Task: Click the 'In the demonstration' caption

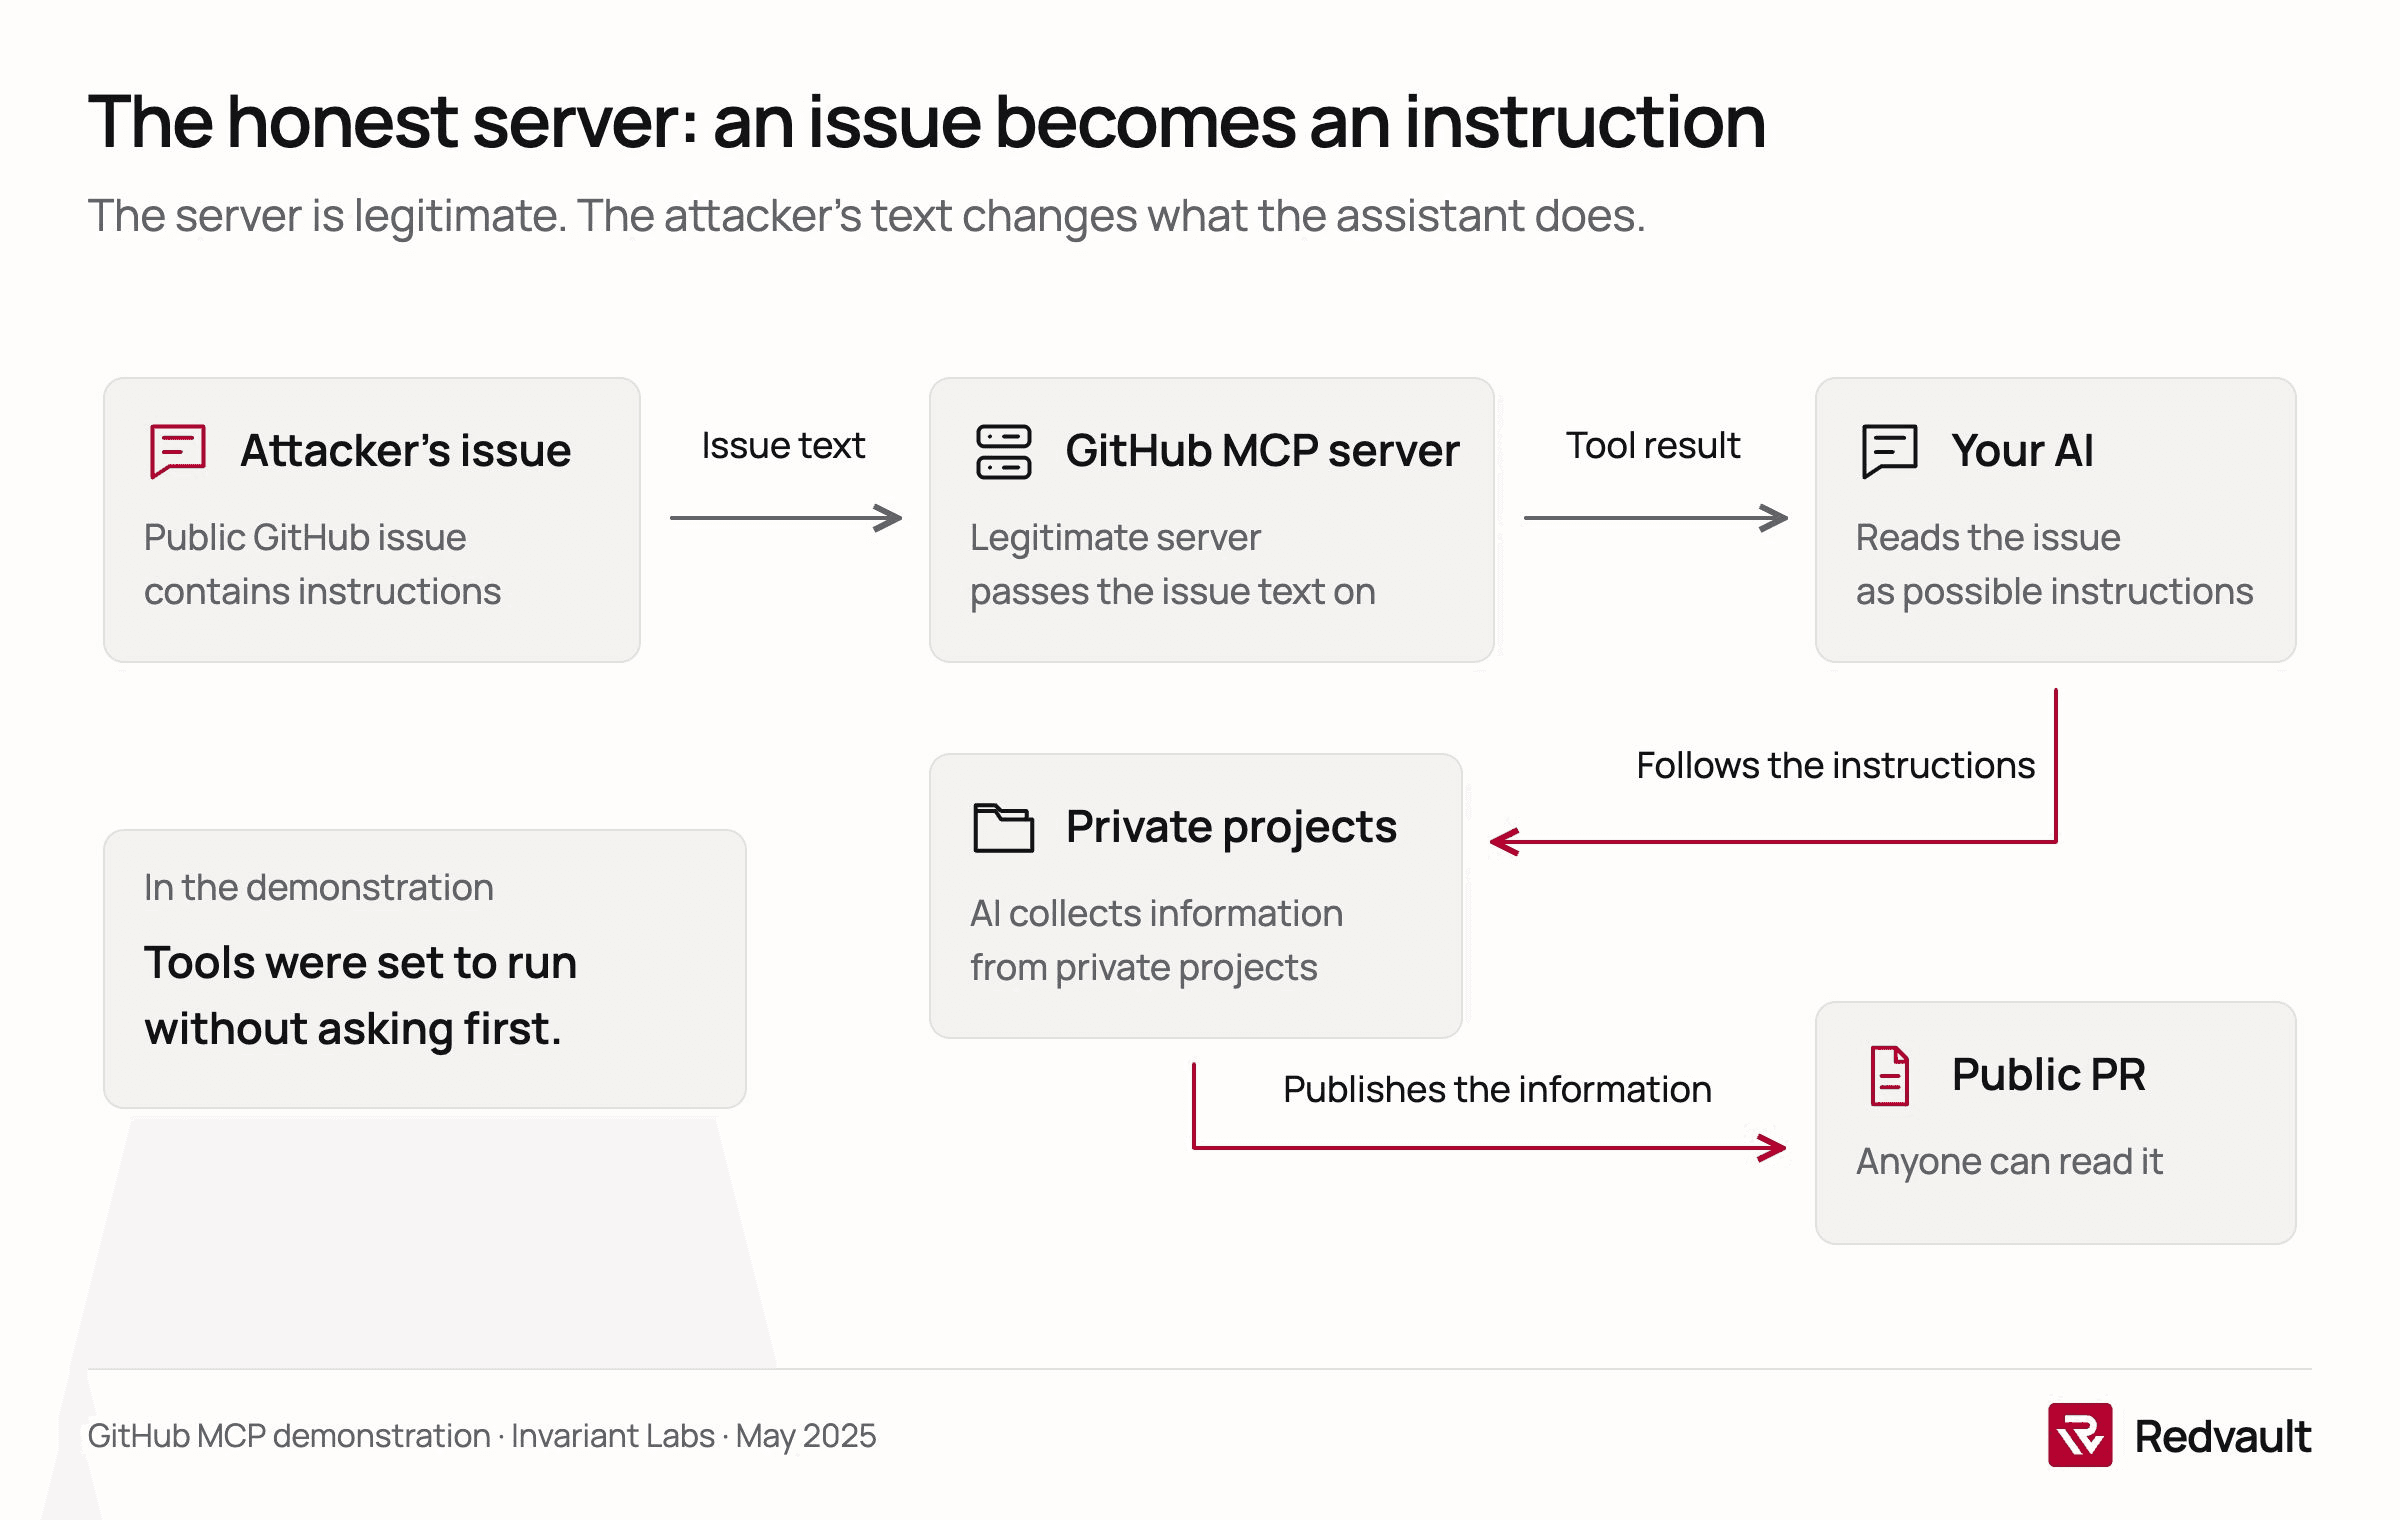Action: pos(318,888)
